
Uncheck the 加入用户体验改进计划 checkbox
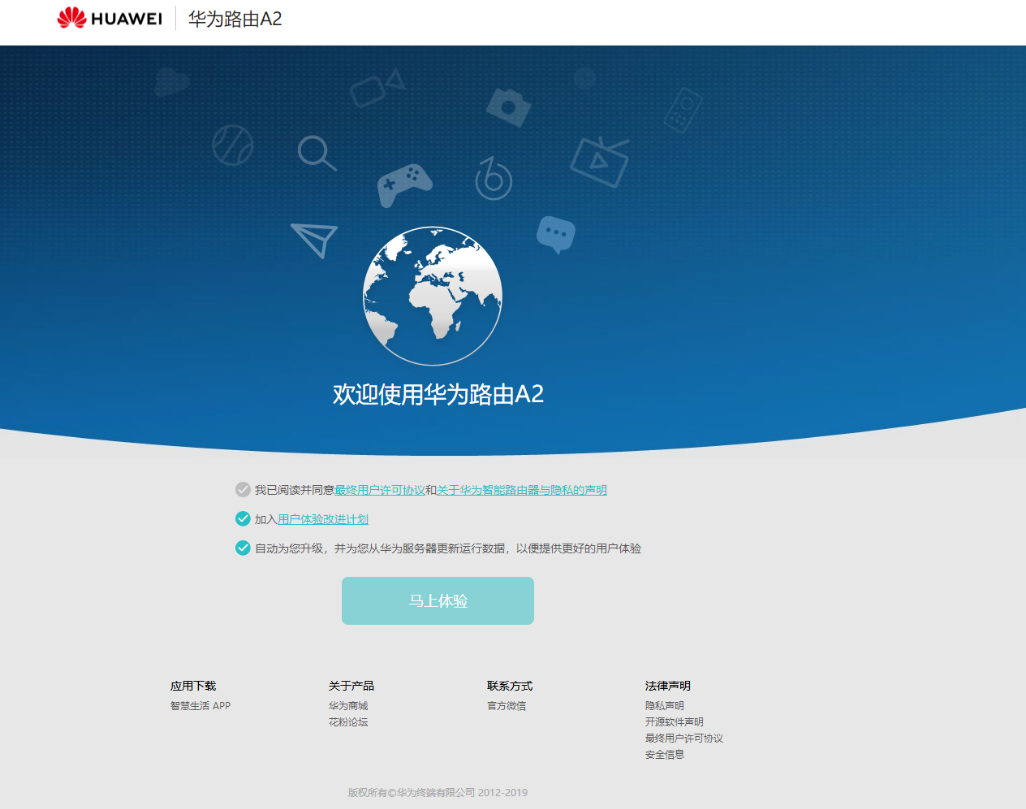coord(243,519)
